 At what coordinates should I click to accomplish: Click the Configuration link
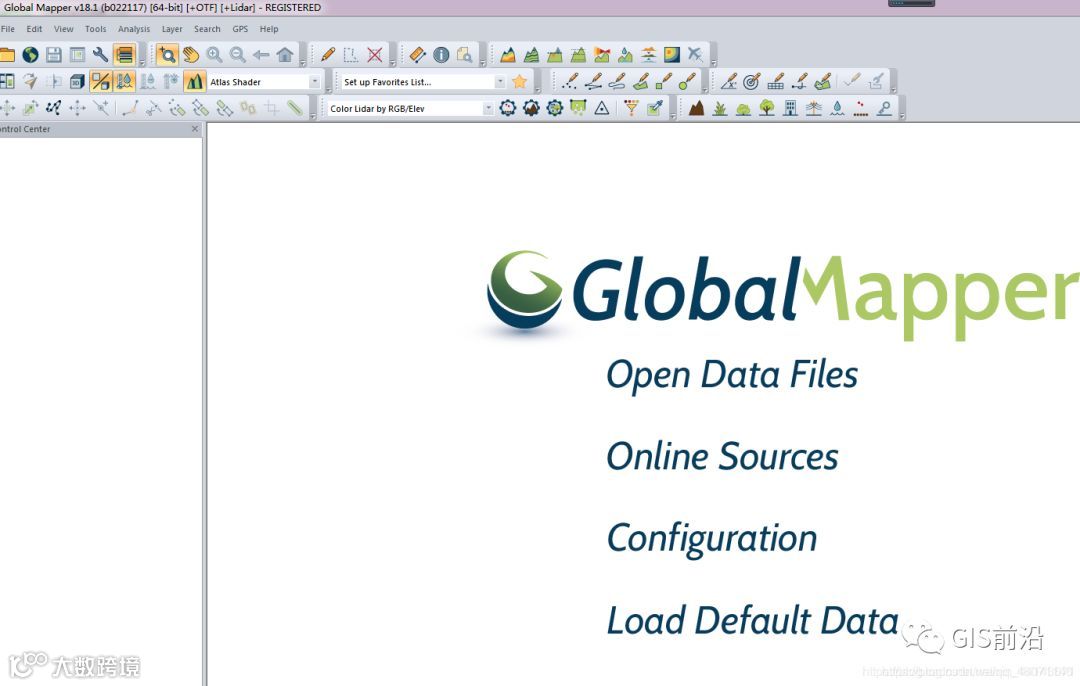pyautogui.click(x=712, y=539)
